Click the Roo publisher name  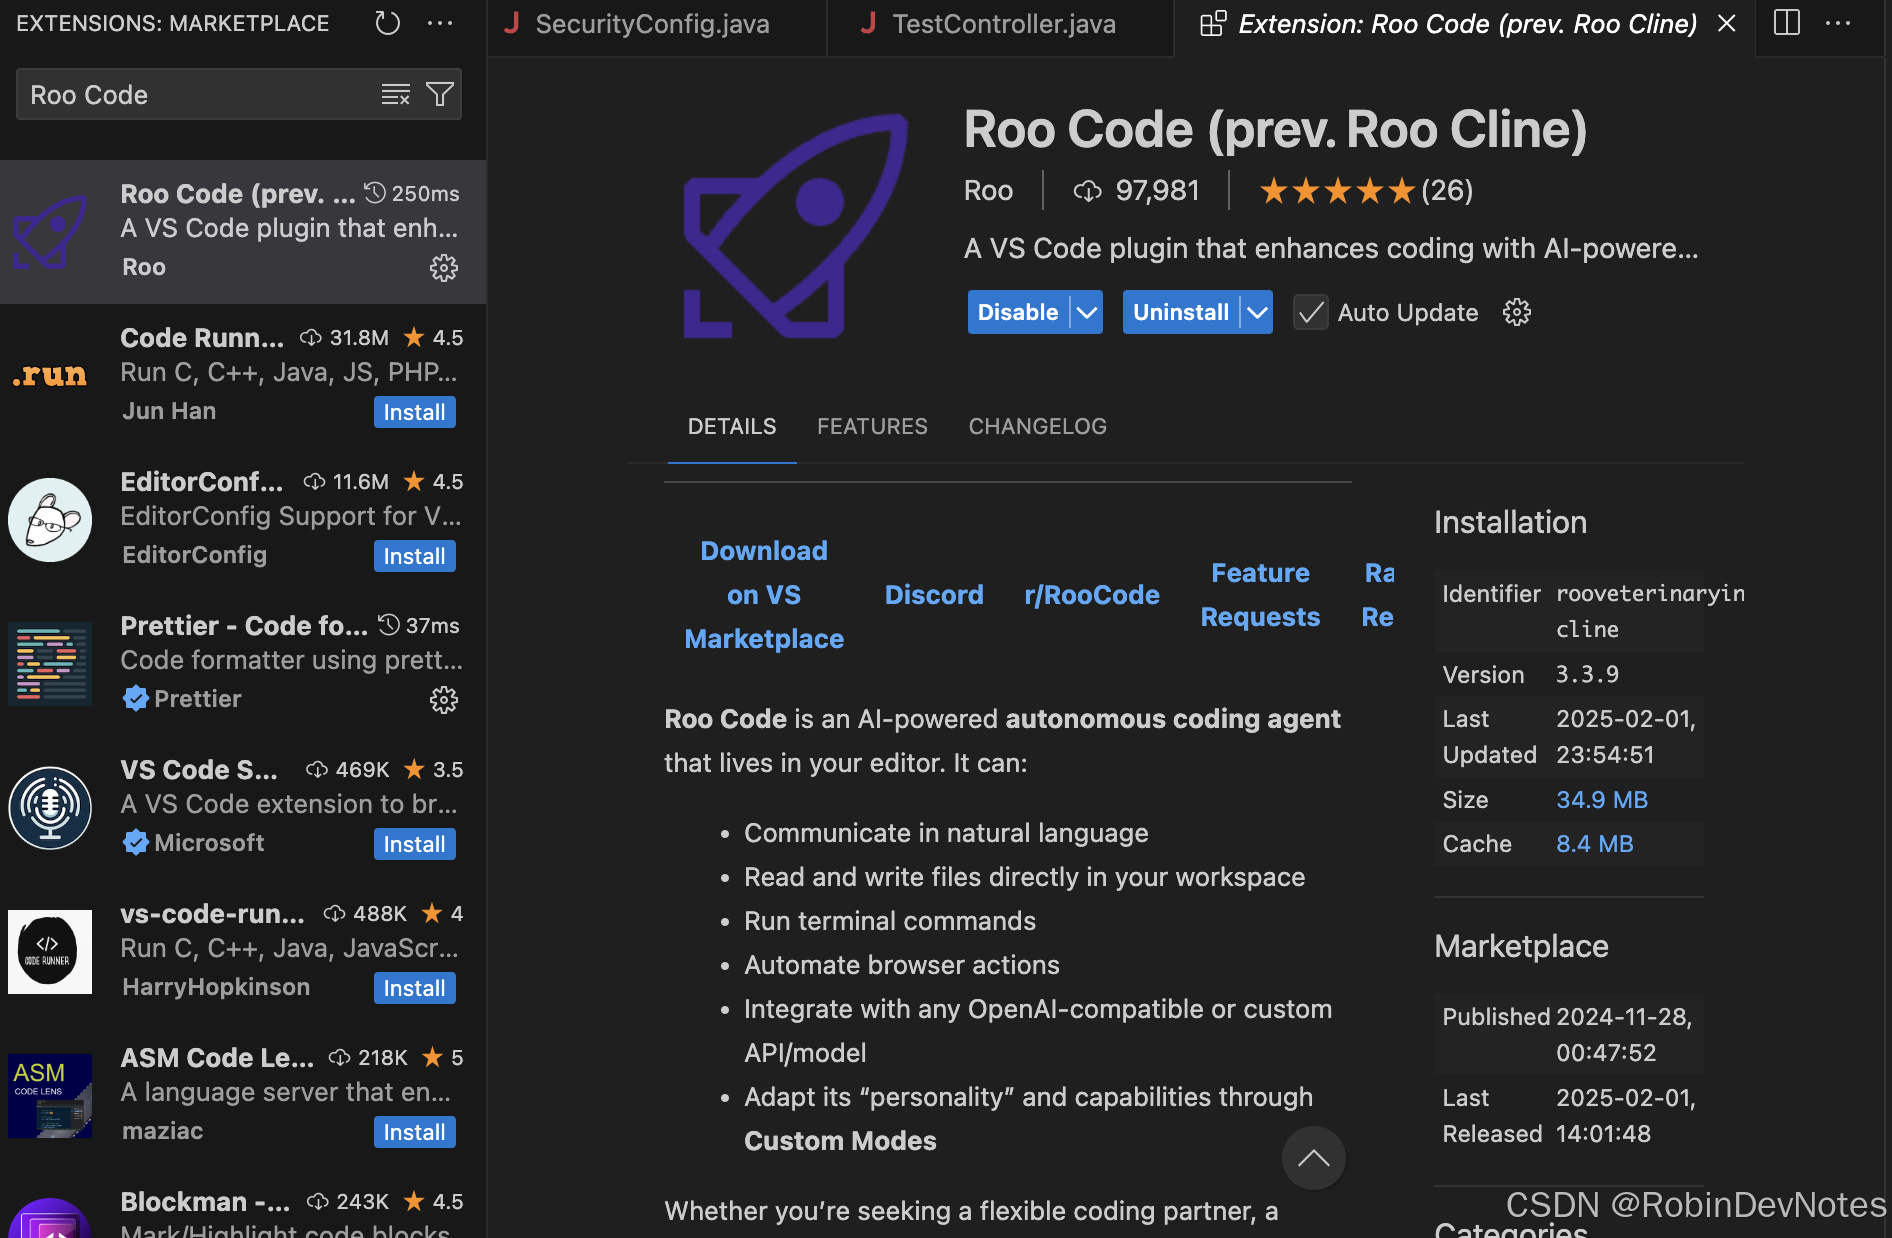pos(988,190)
